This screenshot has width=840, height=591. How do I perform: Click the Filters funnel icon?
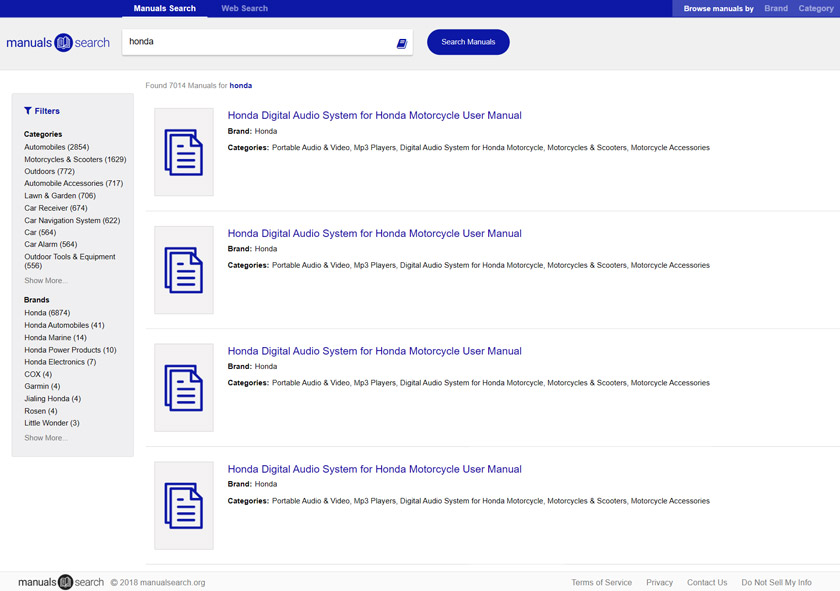[28, 111]
